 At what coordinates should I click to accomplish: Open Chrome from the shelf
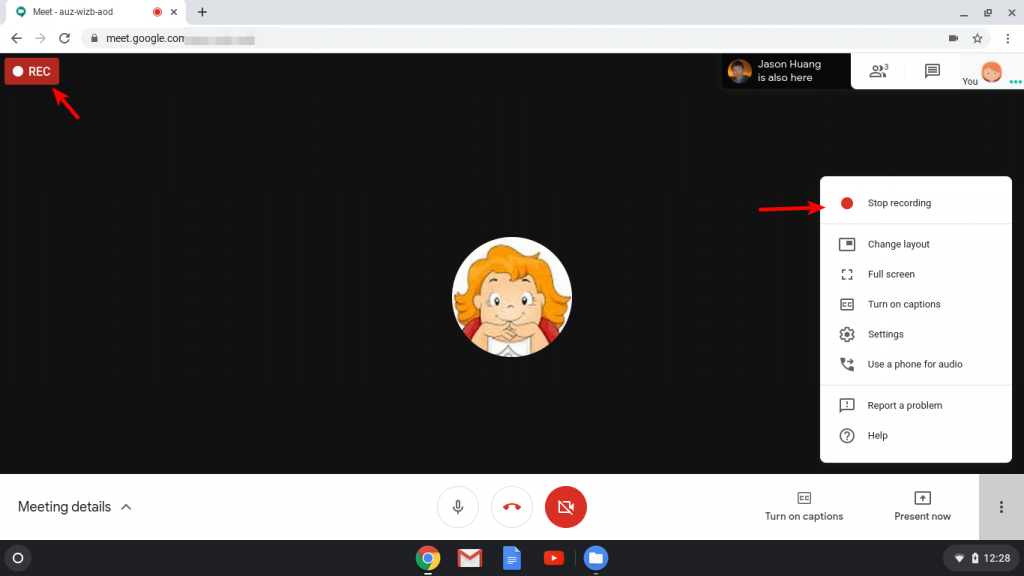[428, 558]
